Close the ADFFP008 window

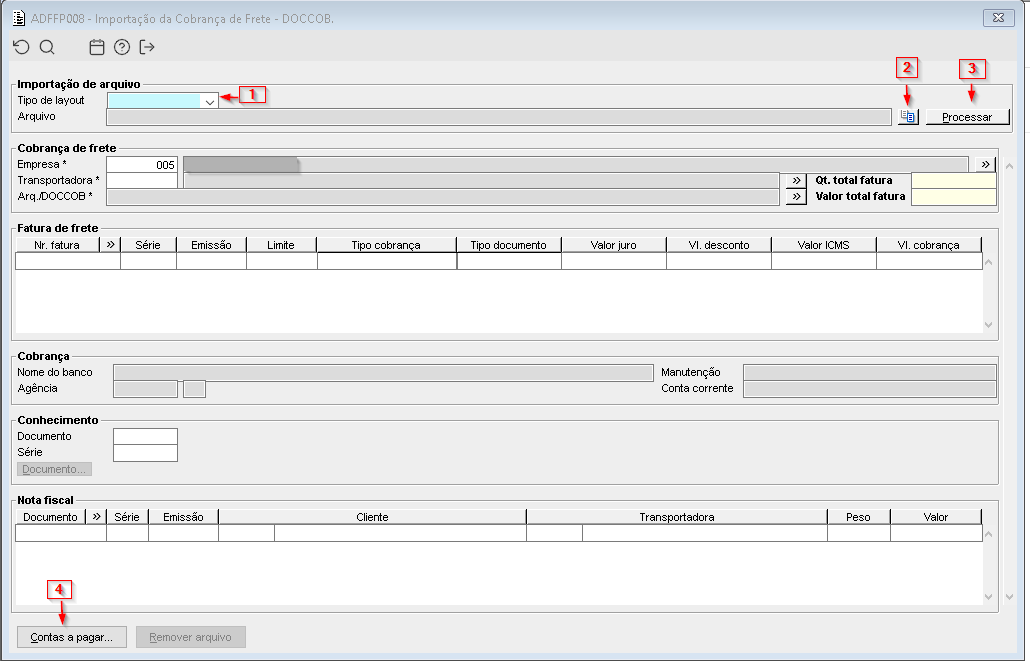998,18
